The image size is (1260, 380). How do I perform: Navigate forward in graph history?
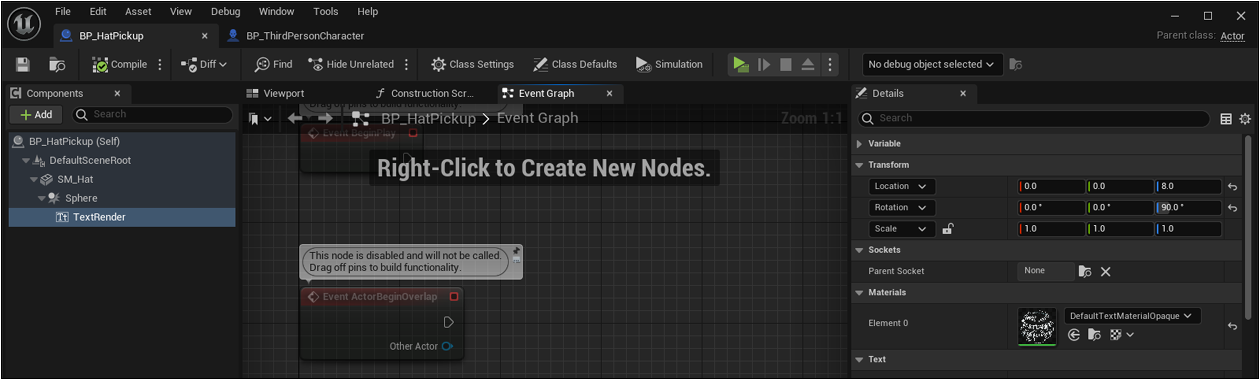(325, 118)
